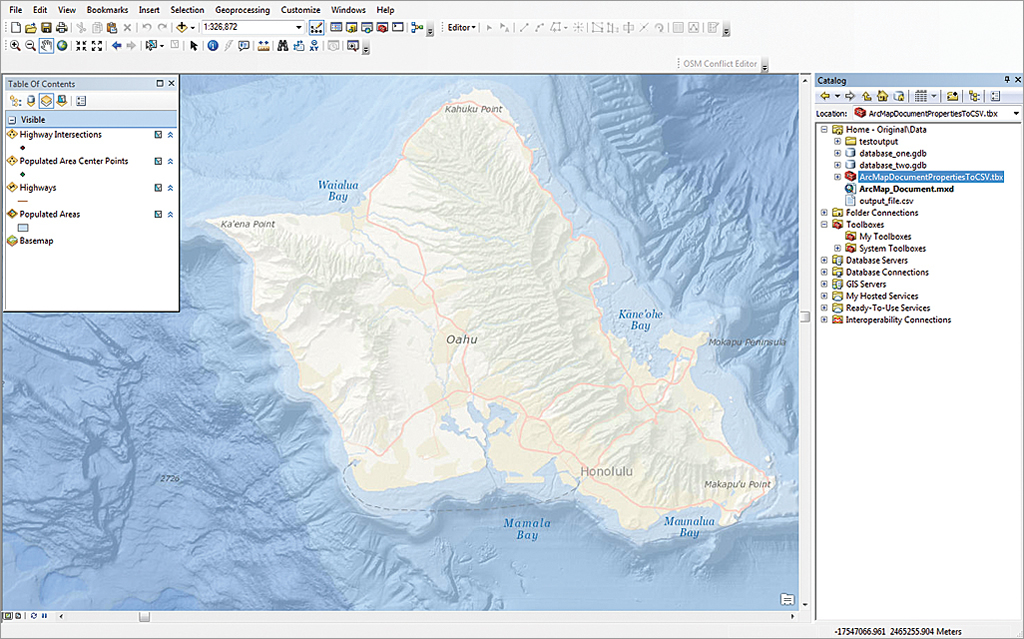Toggle visibility of Populated Areas layer
Screen dimensions: 1024x639
[x=158, y=214]
